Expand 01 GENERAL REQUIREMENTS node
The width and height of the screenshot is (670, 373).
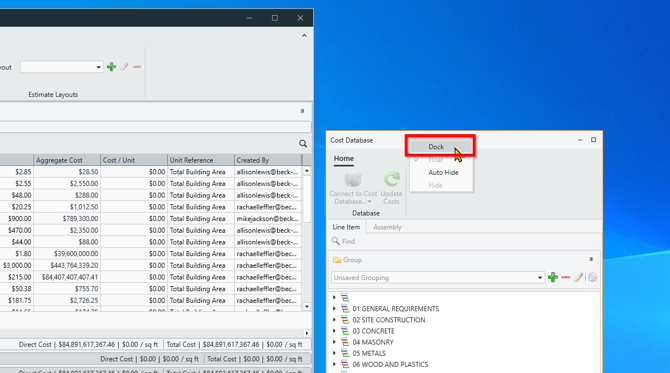tap(334, 308)
